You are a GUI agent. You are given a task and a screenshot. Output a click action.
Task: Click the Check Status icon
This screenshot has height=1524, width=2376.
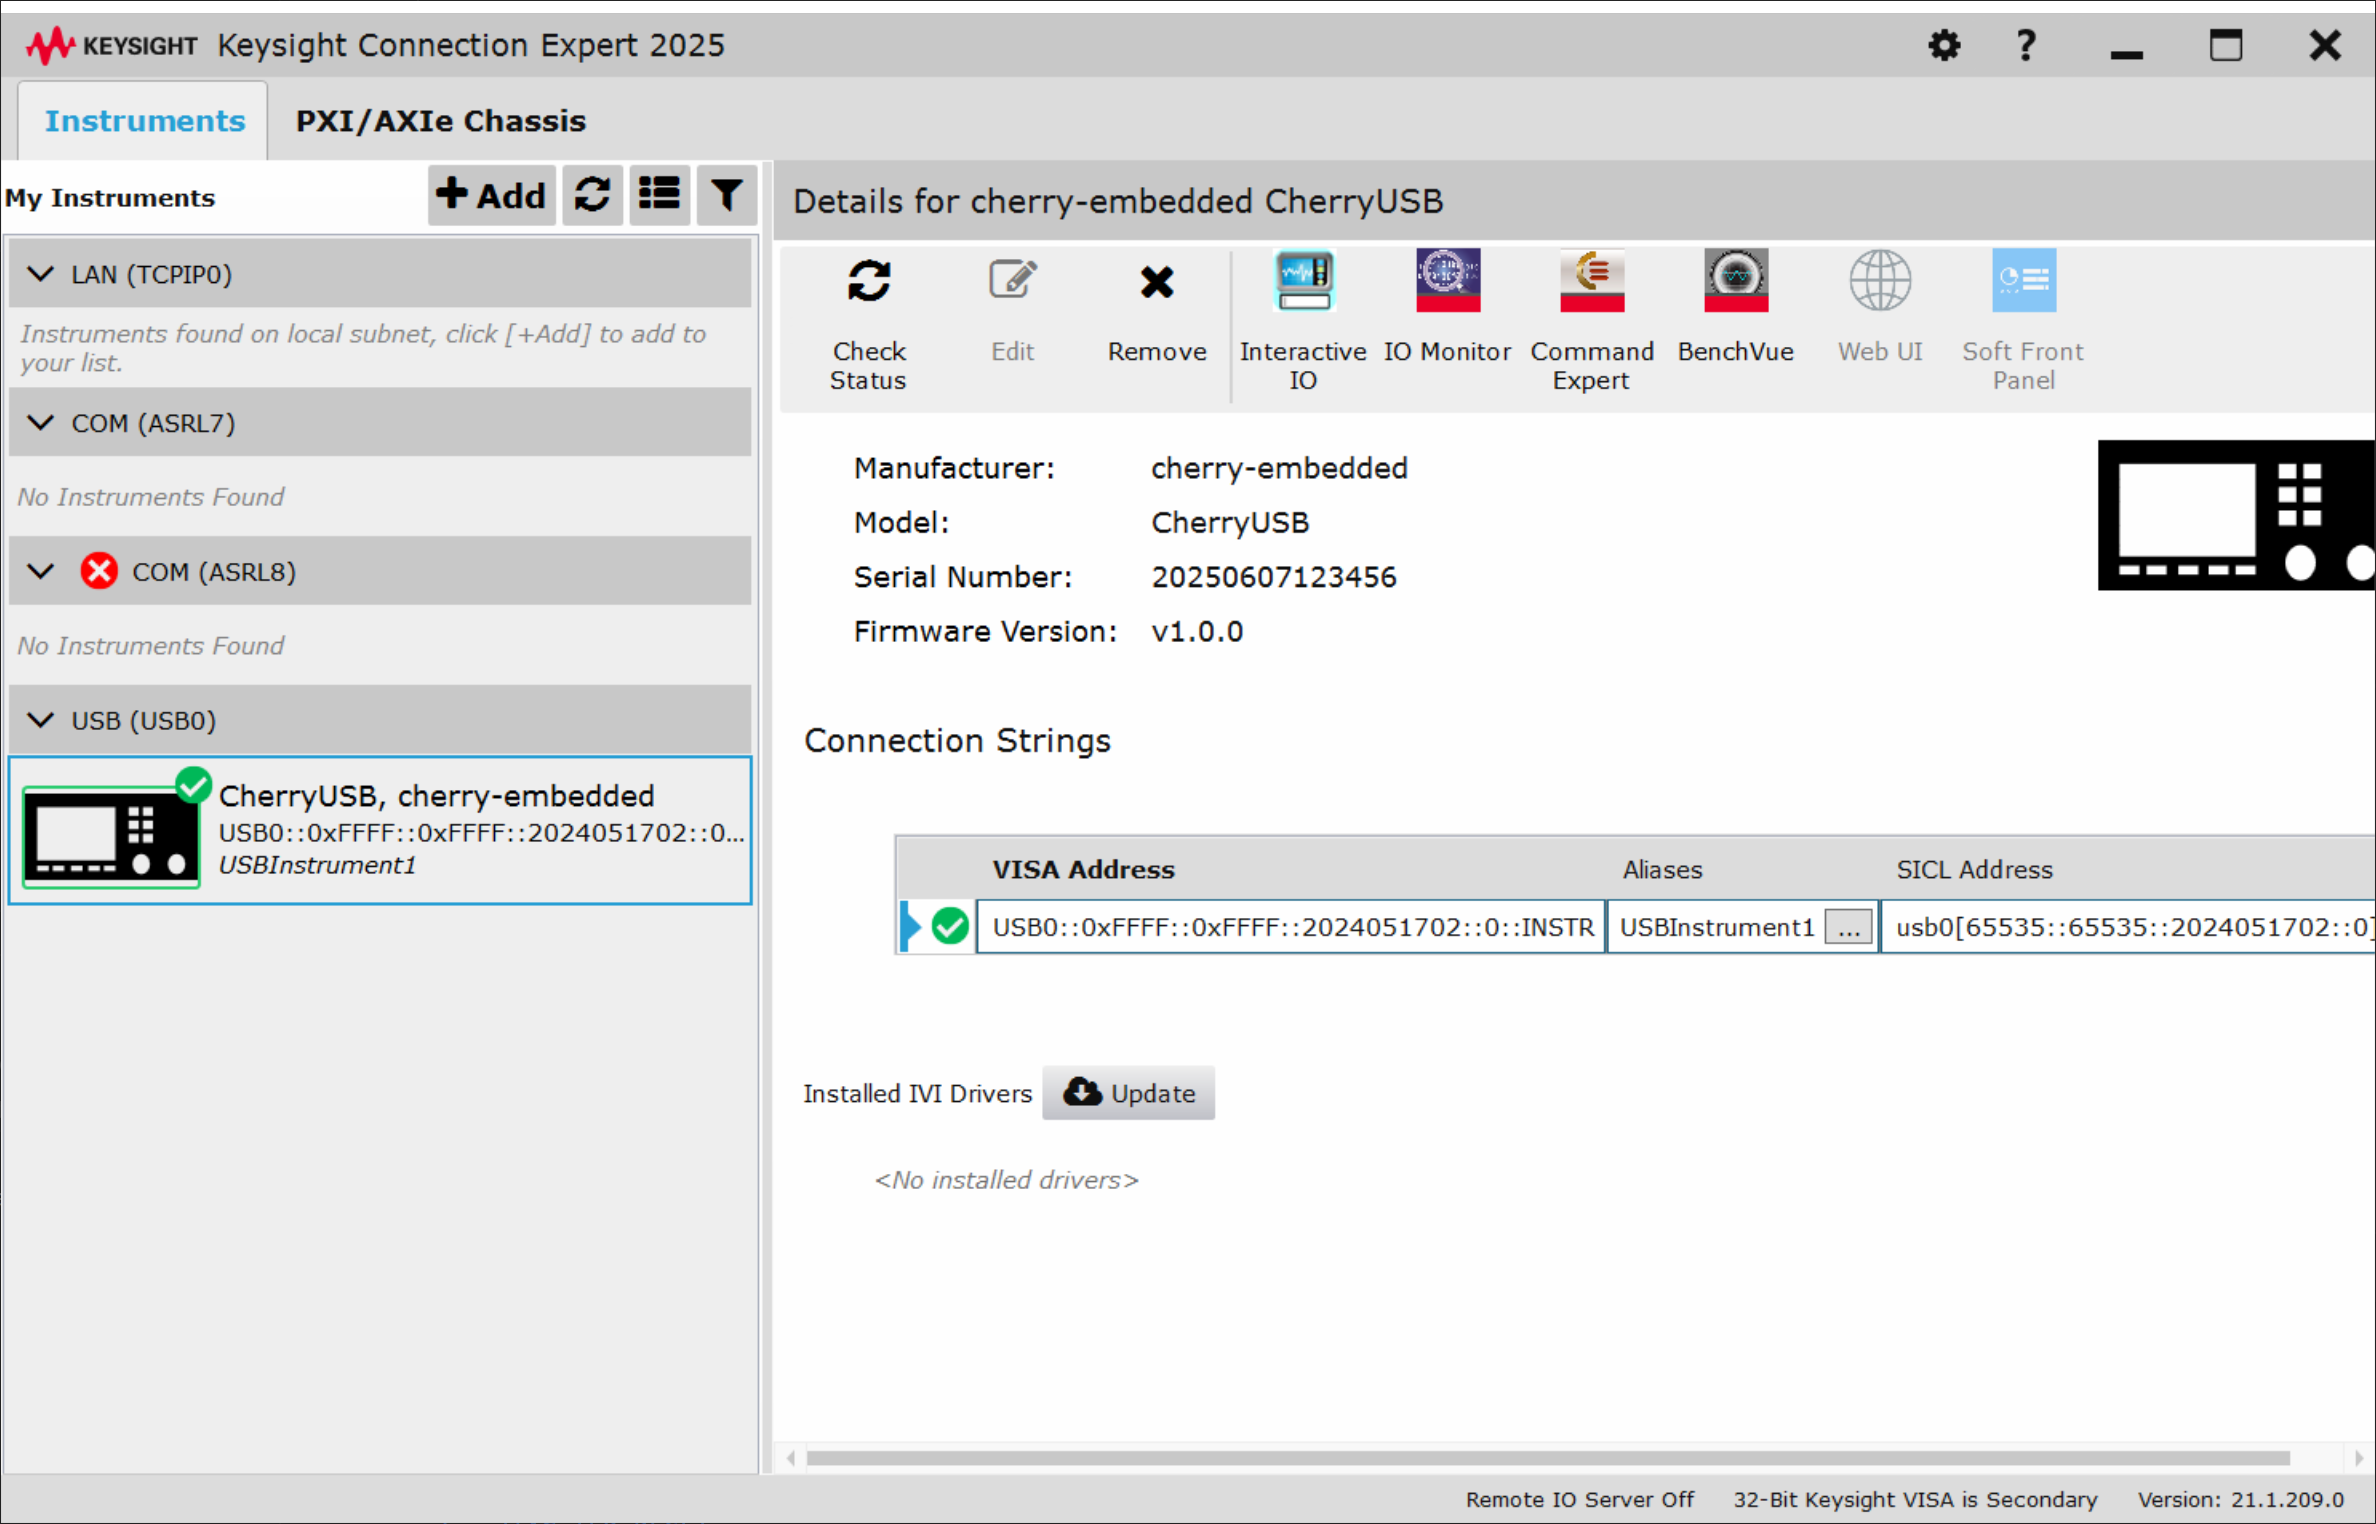pos(868,318)
